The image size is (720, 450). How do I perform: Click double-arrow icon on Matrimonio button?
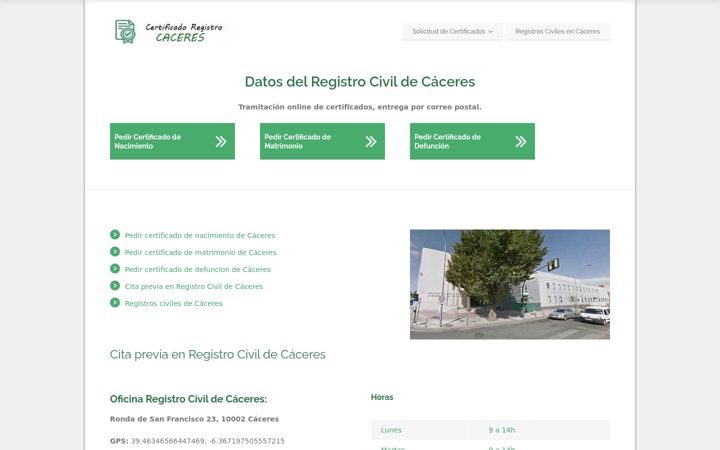click(371, 141)
